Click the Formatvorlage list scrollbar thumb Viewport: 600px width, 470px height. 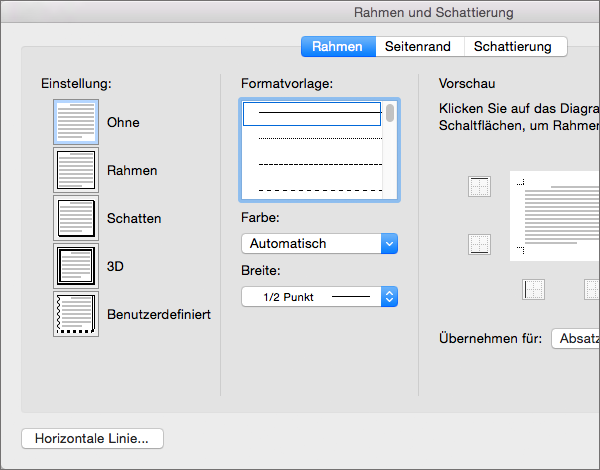click(390, 113)
